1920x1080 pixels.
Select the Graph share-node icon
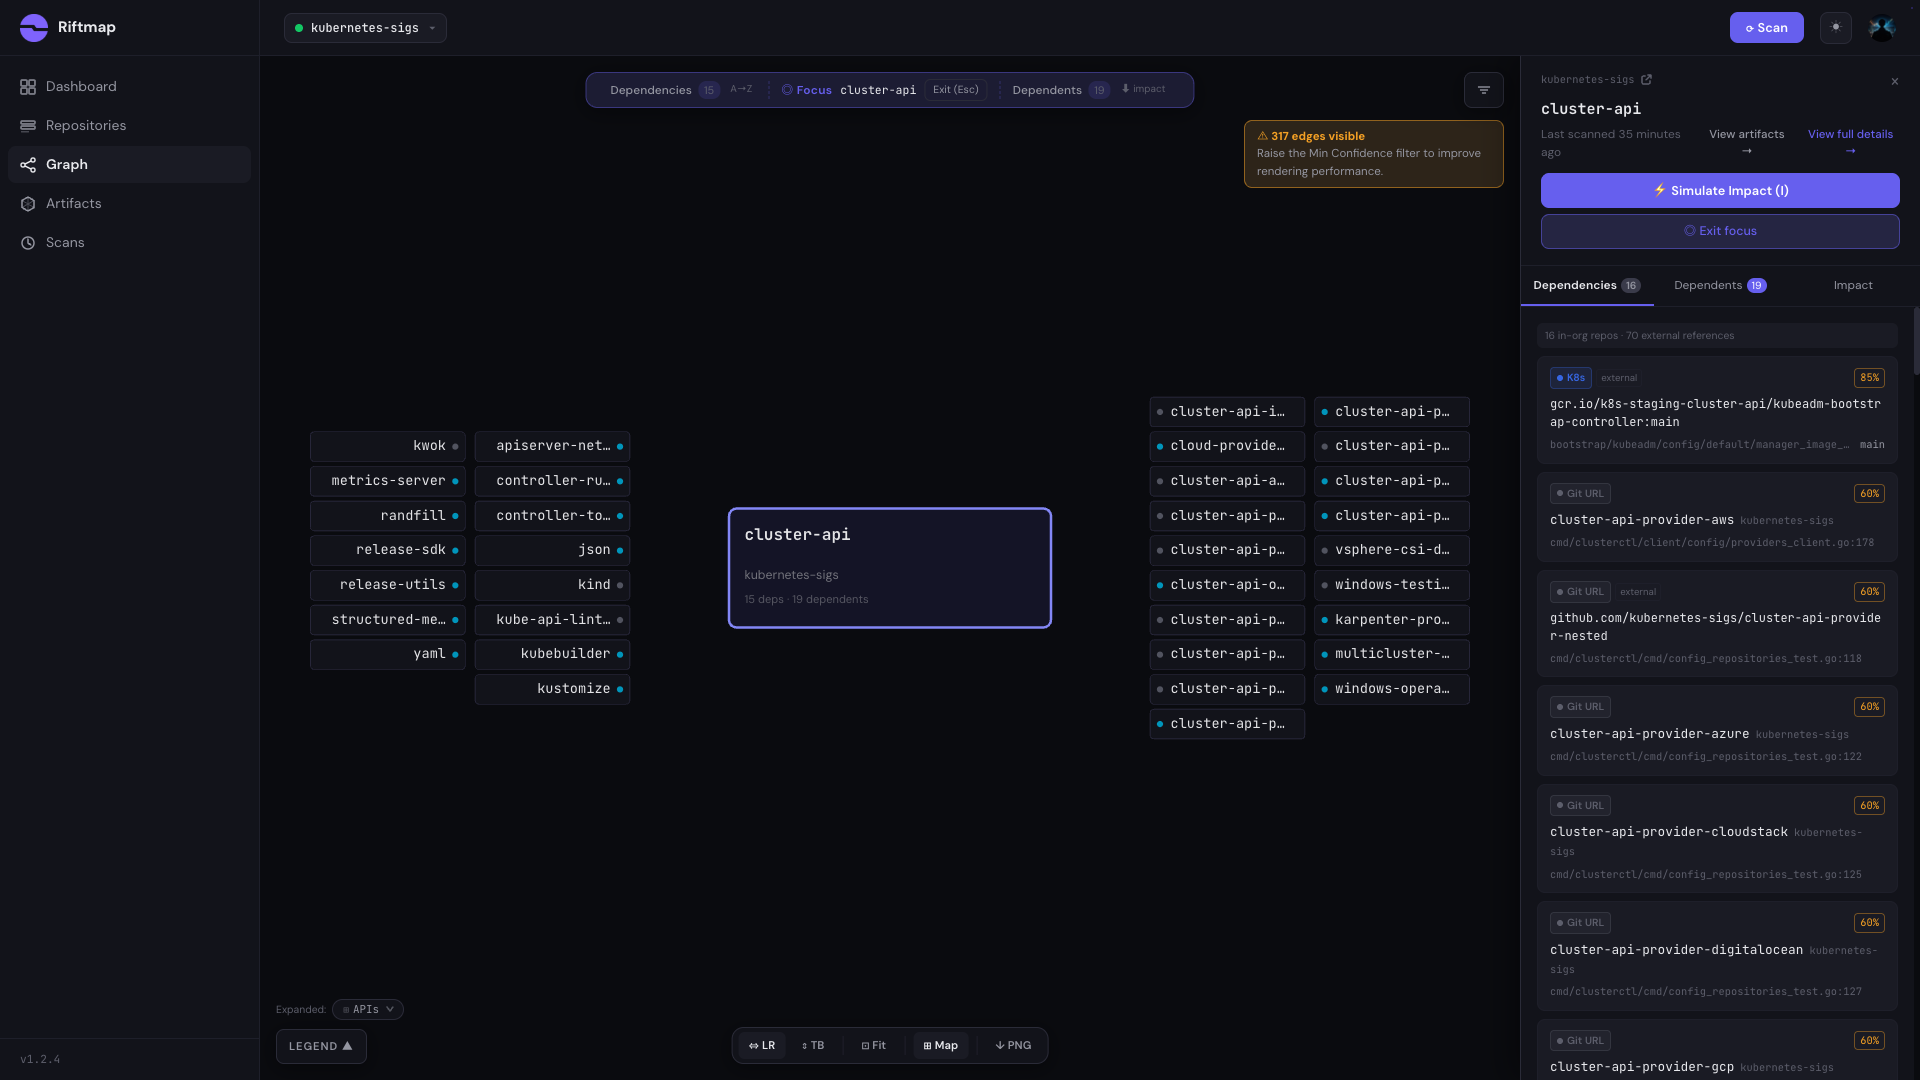point(28,165)
